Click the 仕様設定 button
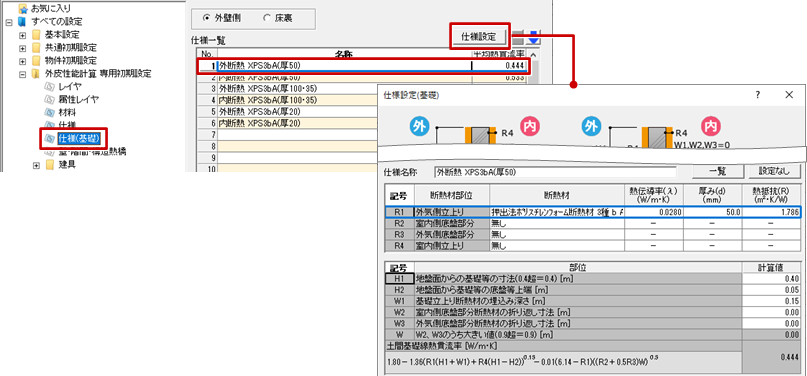 tap(479, 37)
